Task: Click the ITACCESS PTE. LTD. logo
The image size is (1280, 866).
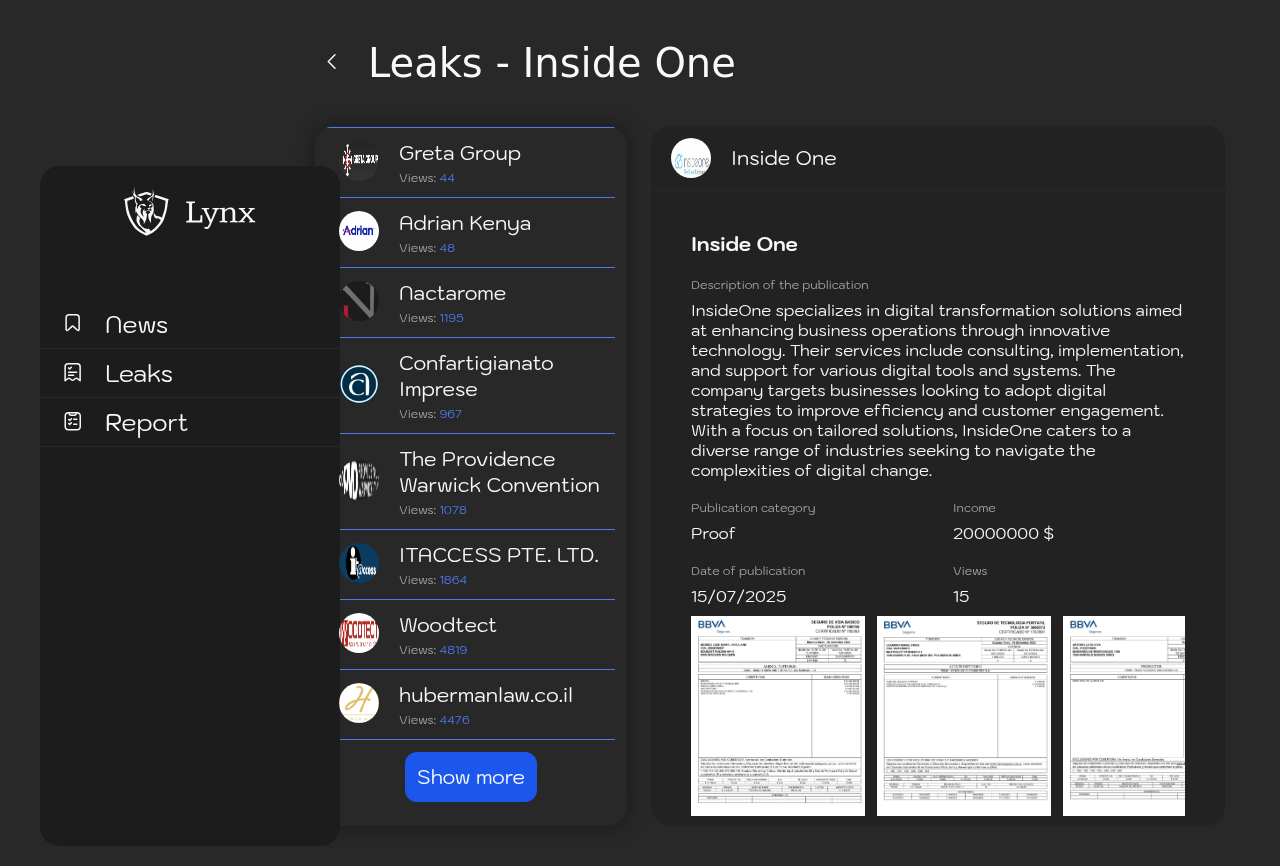Action: tap(359, 563)
